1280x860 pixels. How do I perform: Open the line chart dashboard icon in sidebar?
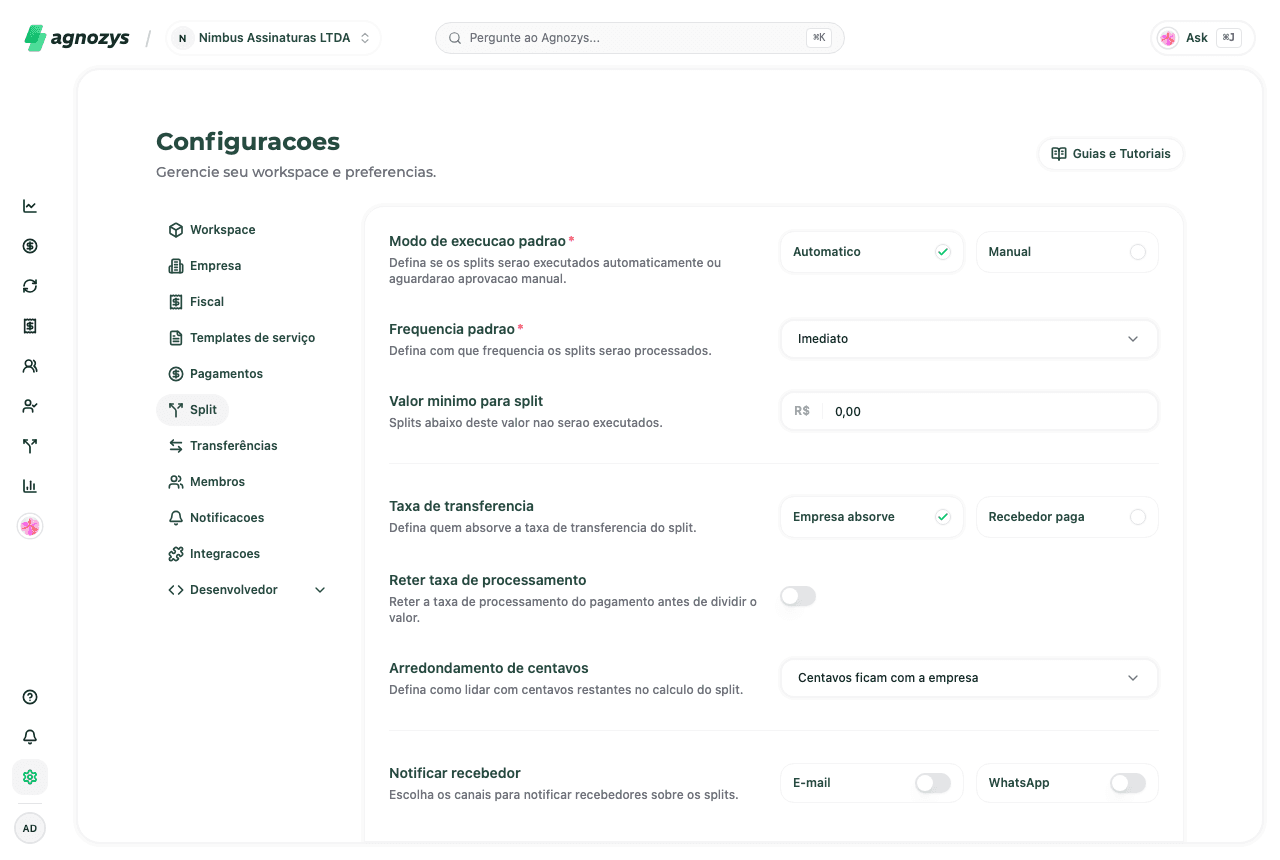(x=30, y=206)
